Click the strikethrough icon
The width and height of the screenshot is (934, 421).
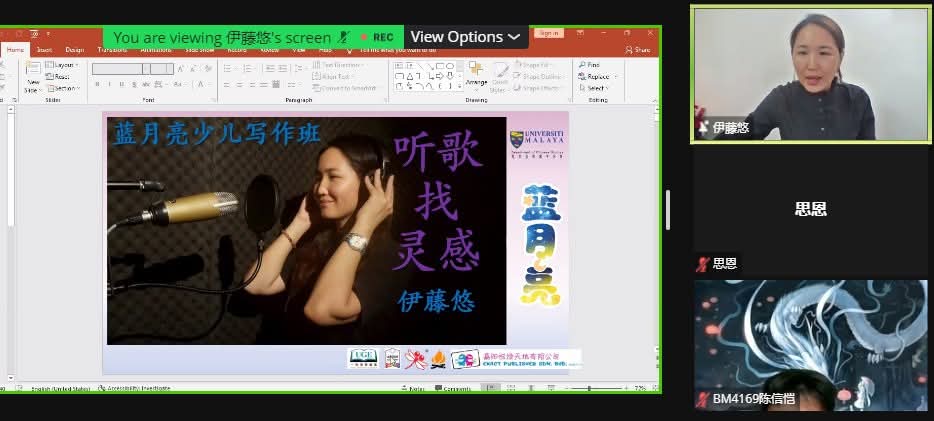coord(147,85)
